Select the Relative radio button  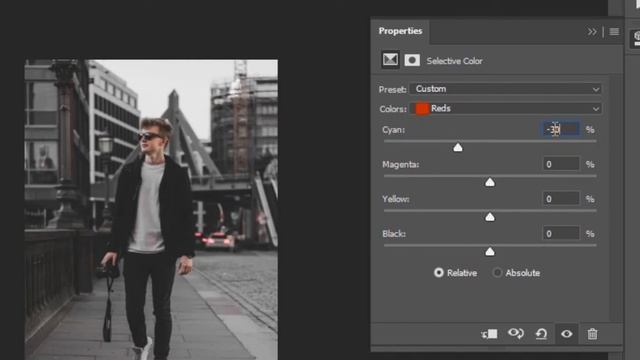point(439,273)
